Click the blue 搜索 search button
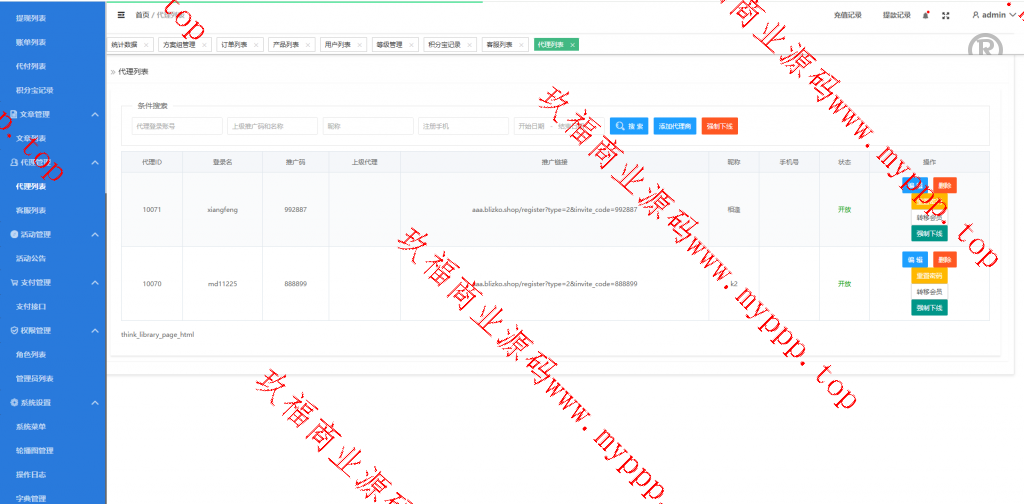Screen dimensions: 1024x504 629,126
